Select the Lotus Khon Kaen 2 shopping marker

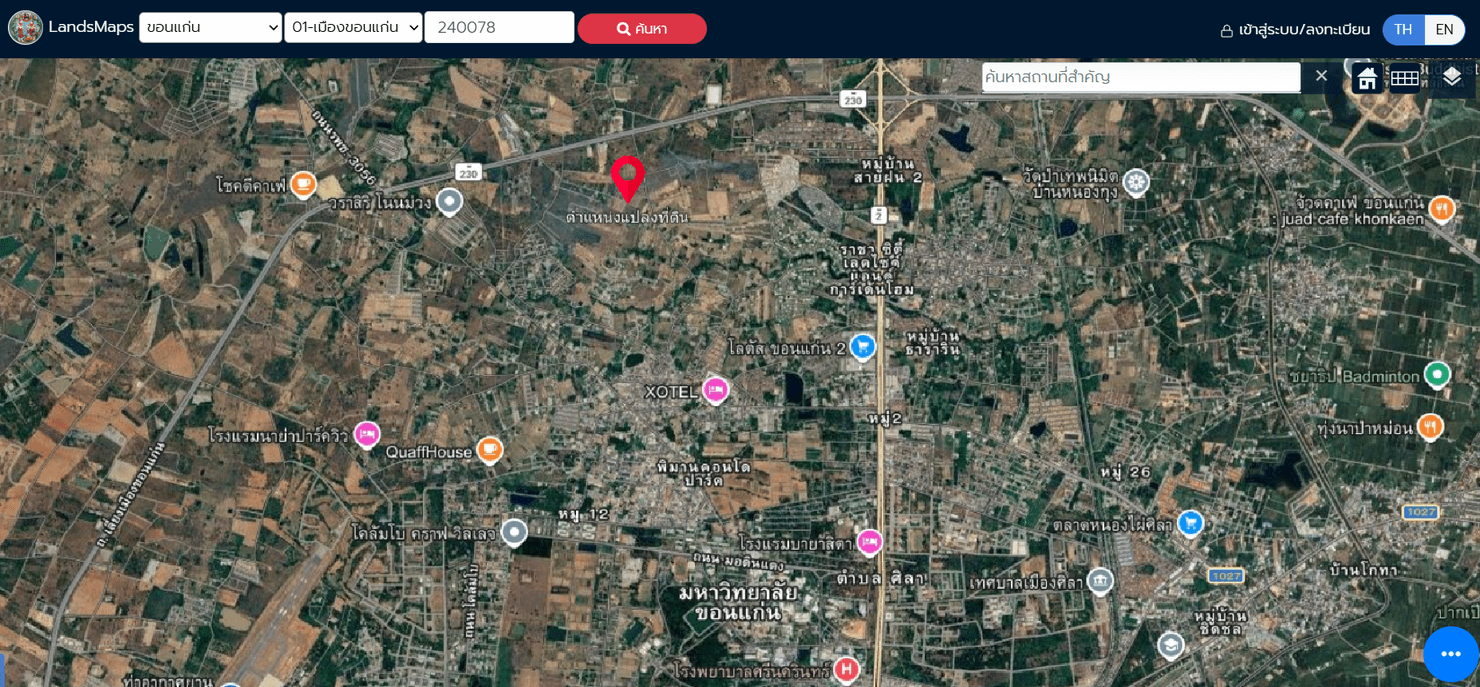point(862,347)
